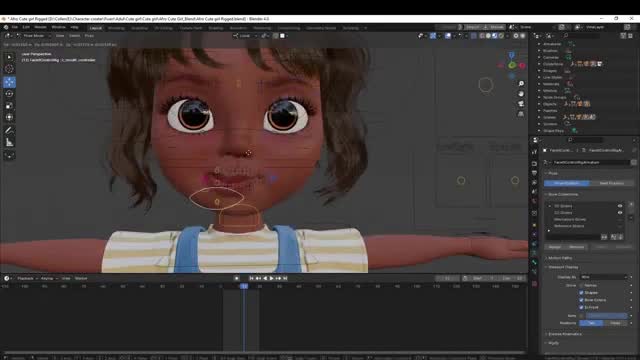Click the Remove bone collection button
Image resolution: width=640 pixels, height=360 pixels.
[x=576, y=247]
